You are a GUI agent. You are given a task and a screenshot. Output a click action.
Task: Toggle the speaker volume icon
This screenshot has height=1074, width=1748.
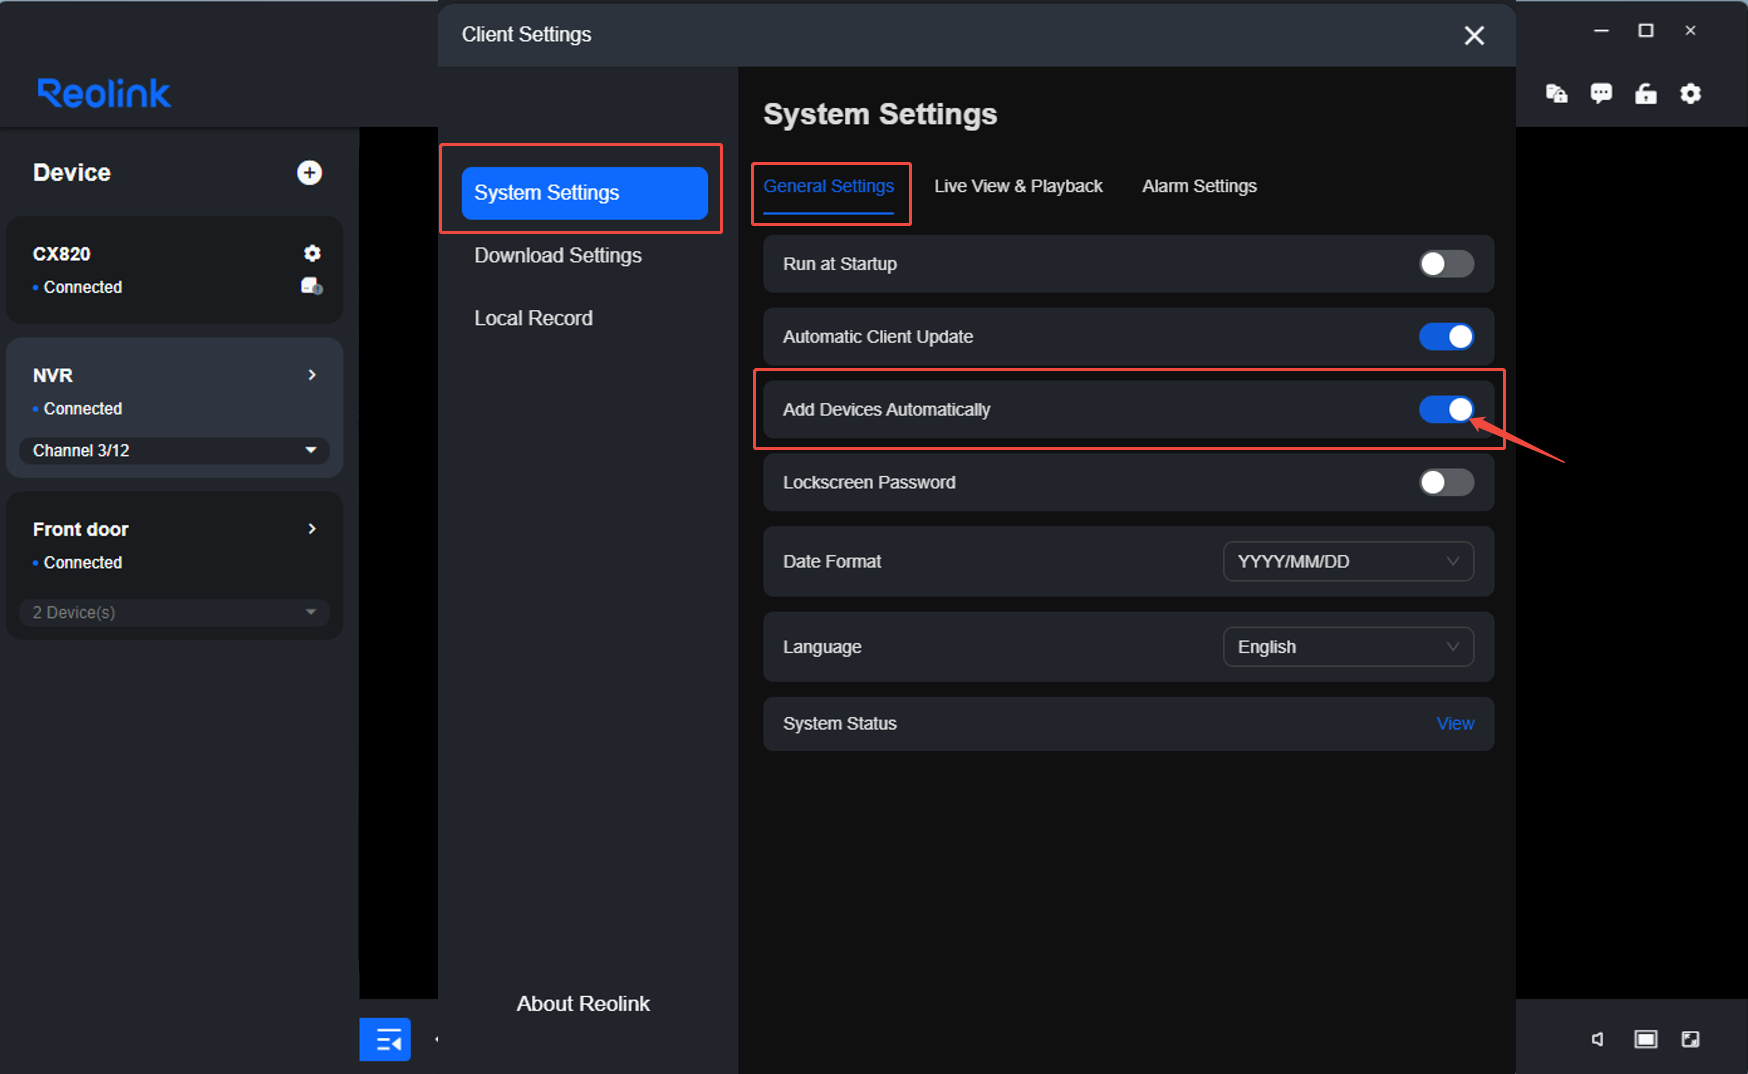(1598, 1039)
